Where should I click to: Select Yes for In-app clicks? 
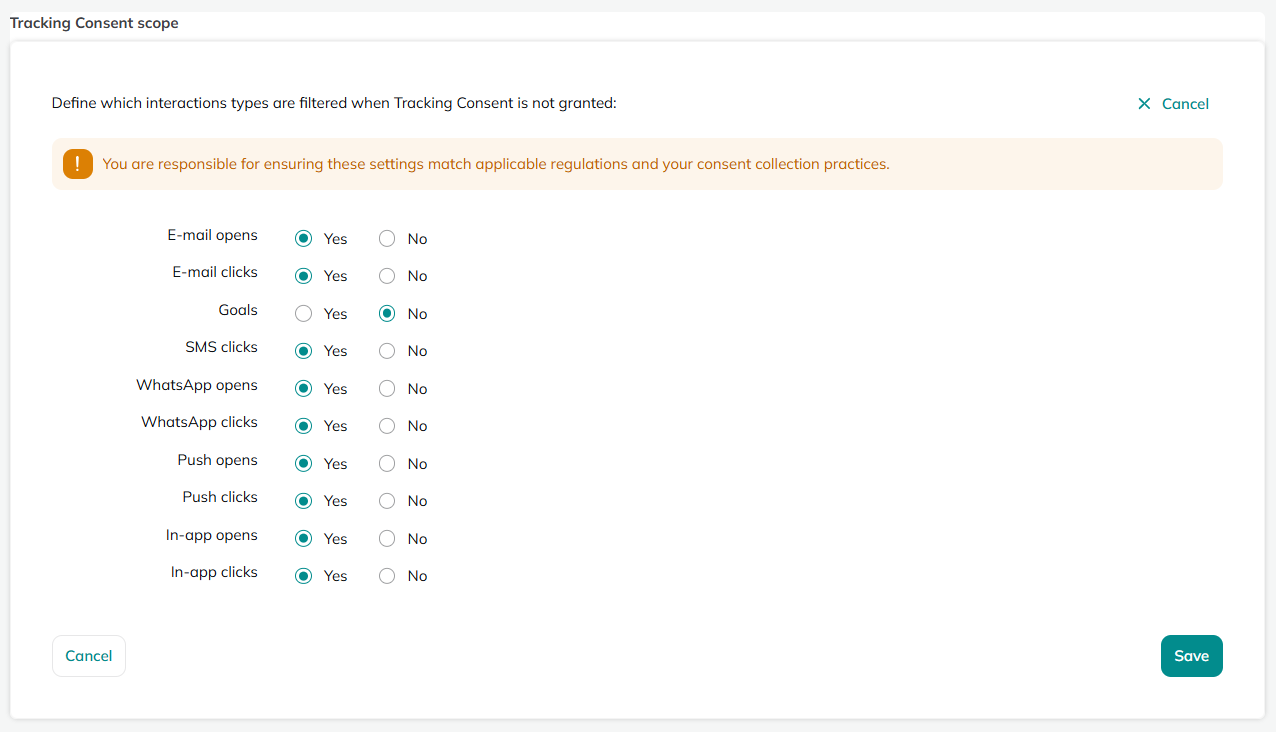[304, 576]
